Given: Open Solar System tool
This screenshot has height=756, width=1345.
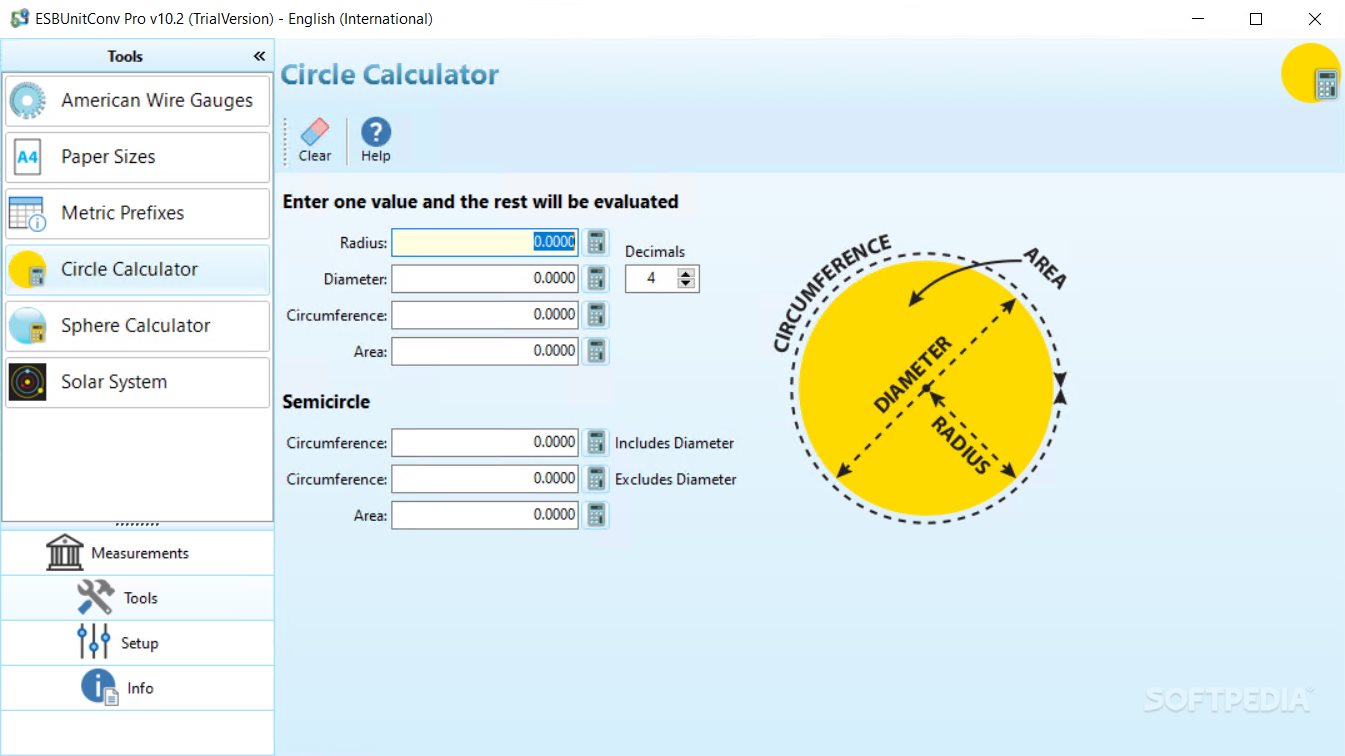Looking at the screenshot, I should 137,382.
